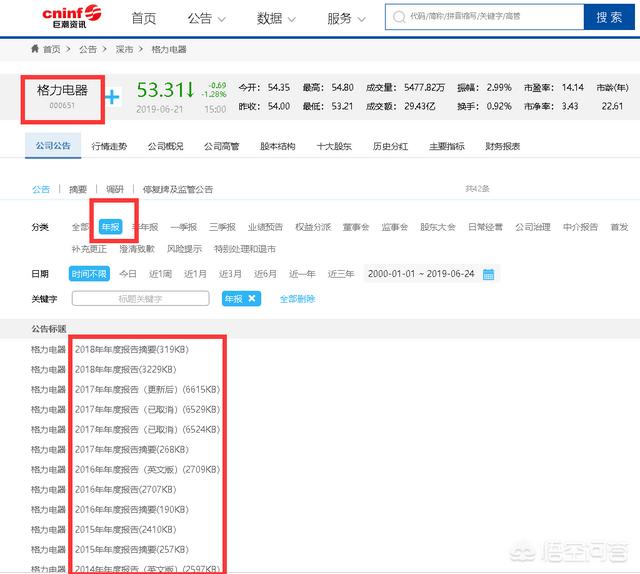This screenshot has width=640, height=574.
Task: Toggle the 业绩预告 category filter
Action: 265,227
